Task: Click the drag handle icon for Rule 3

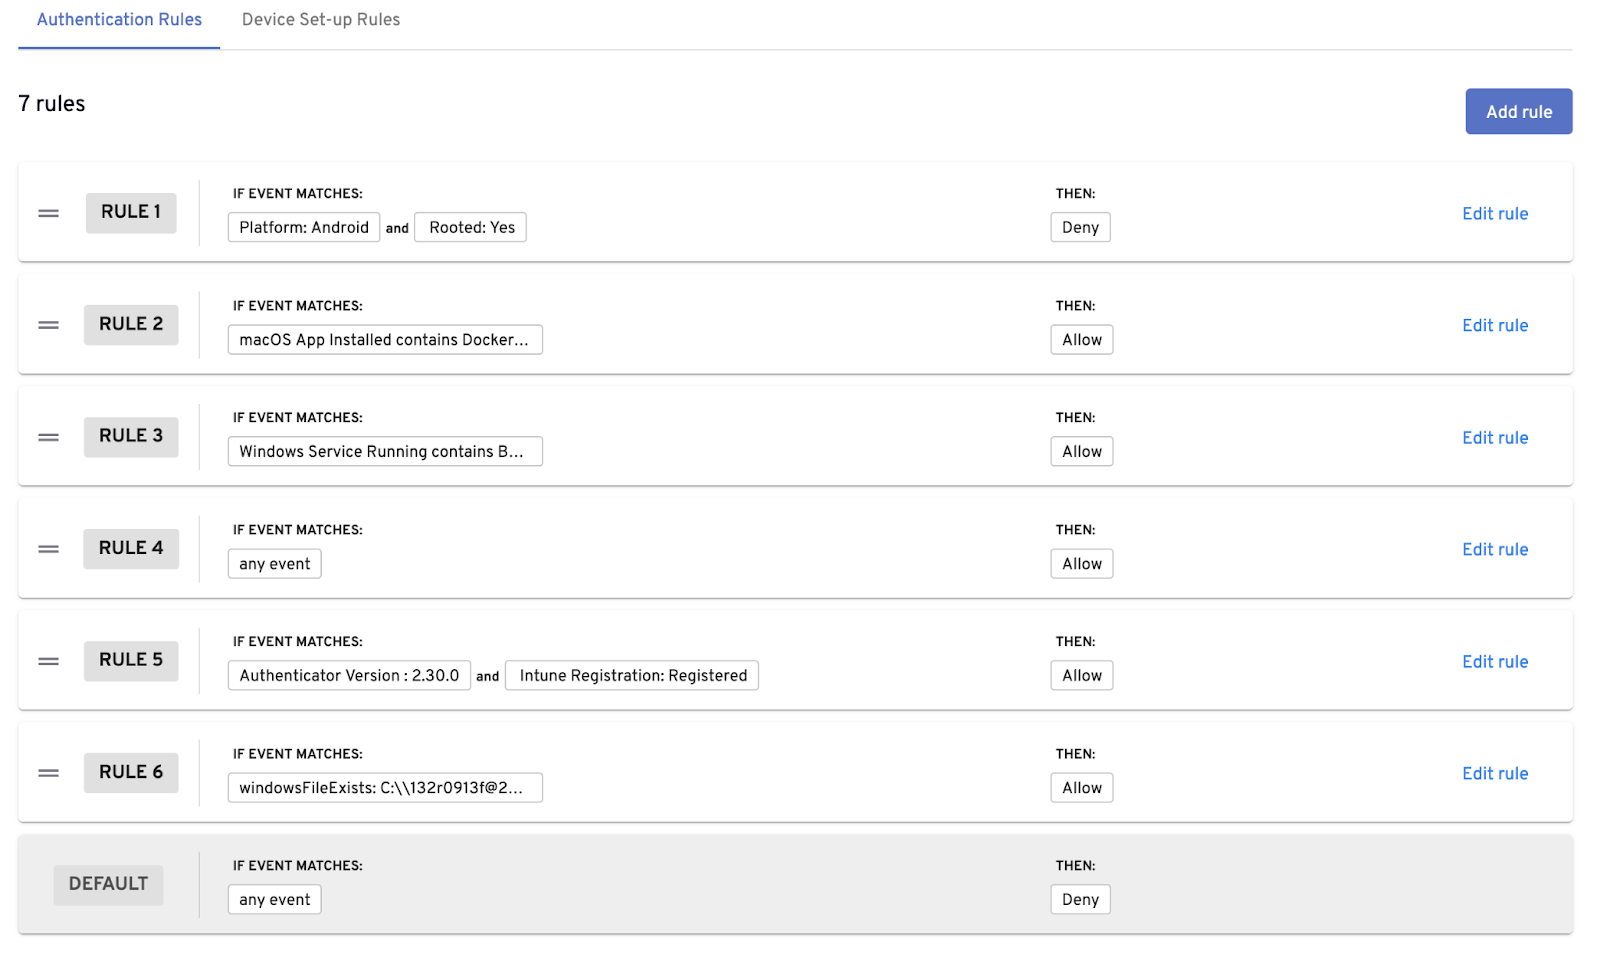Action: (x=48, y=437)
